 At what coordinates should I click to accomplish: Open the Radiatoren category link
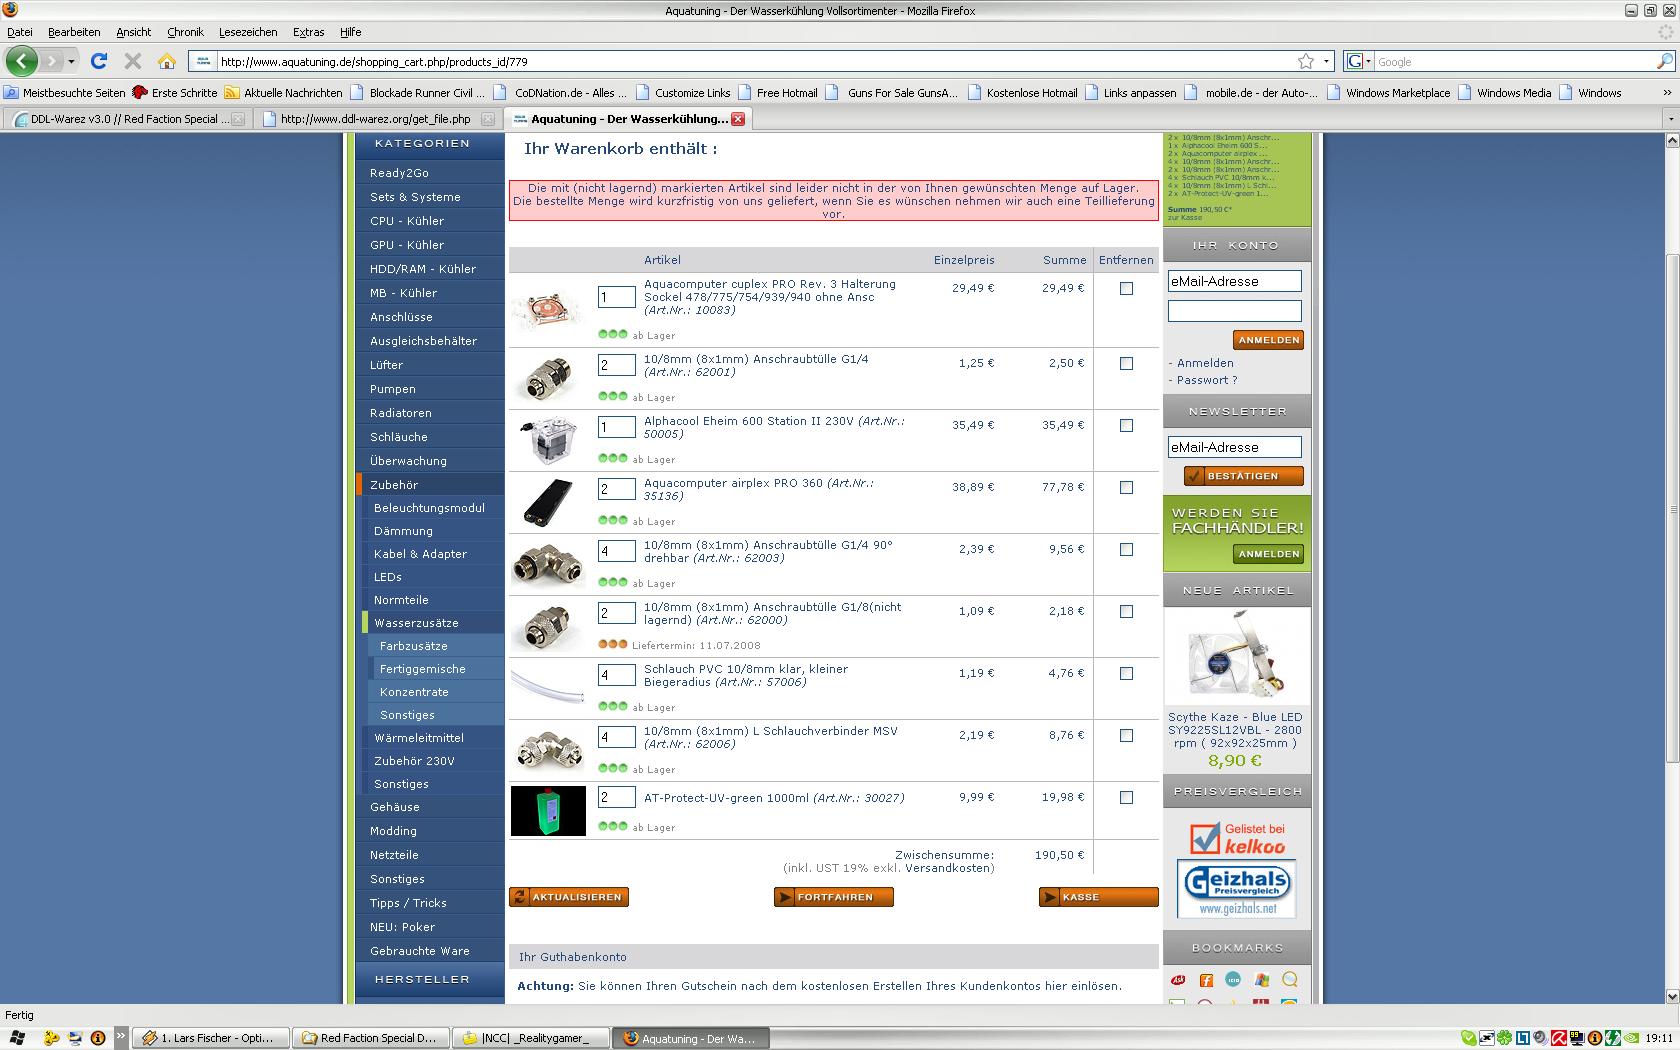click(x=401, y=413)
